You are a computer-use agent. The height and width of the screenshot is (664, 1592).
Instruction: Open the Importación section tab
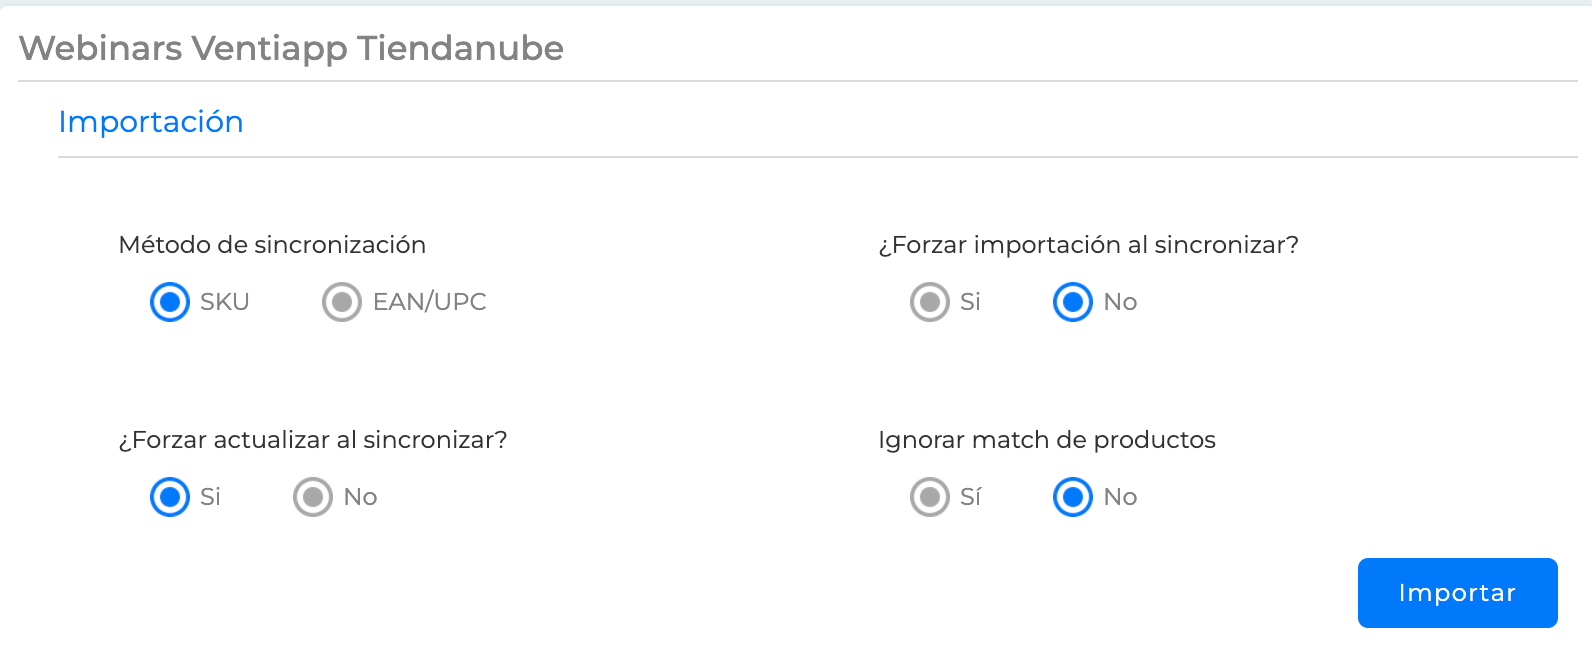[151, 122]
